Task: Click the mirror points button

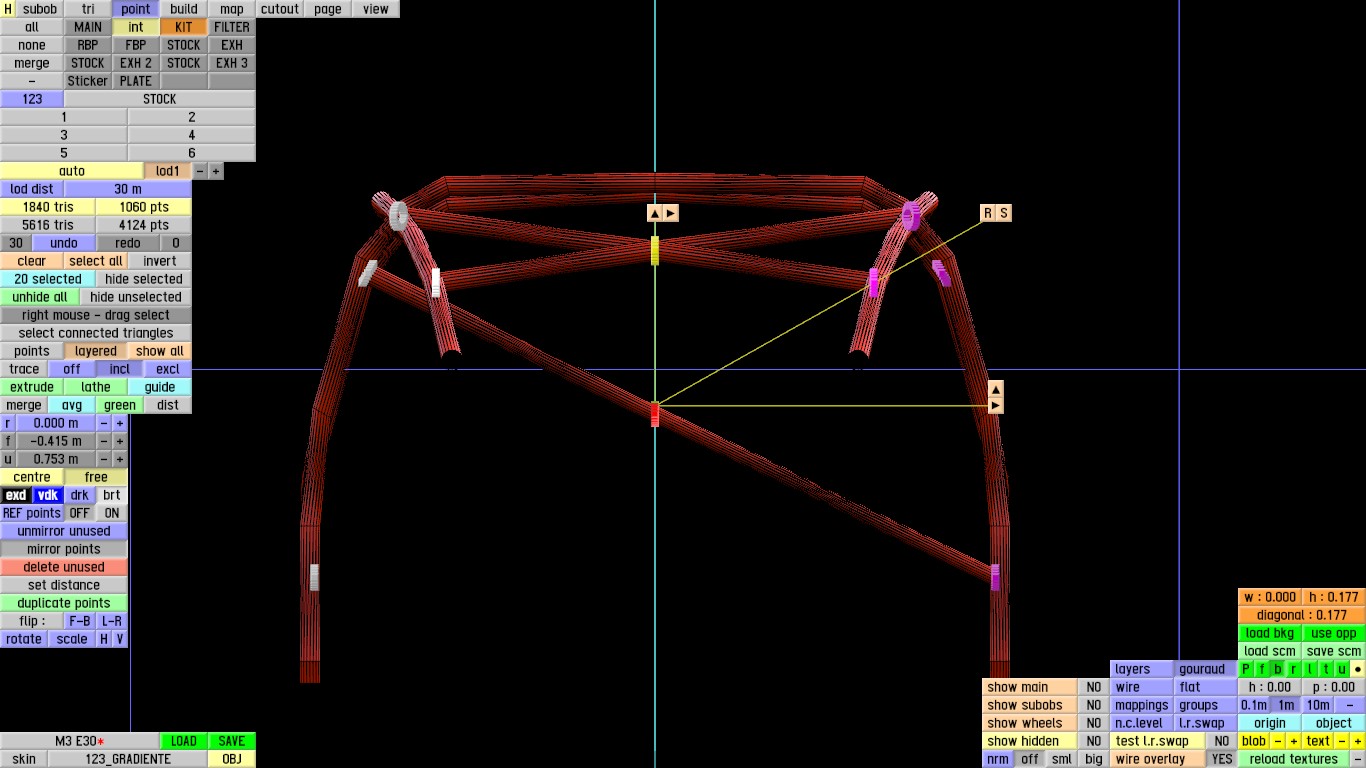Action: coord(64,549)
